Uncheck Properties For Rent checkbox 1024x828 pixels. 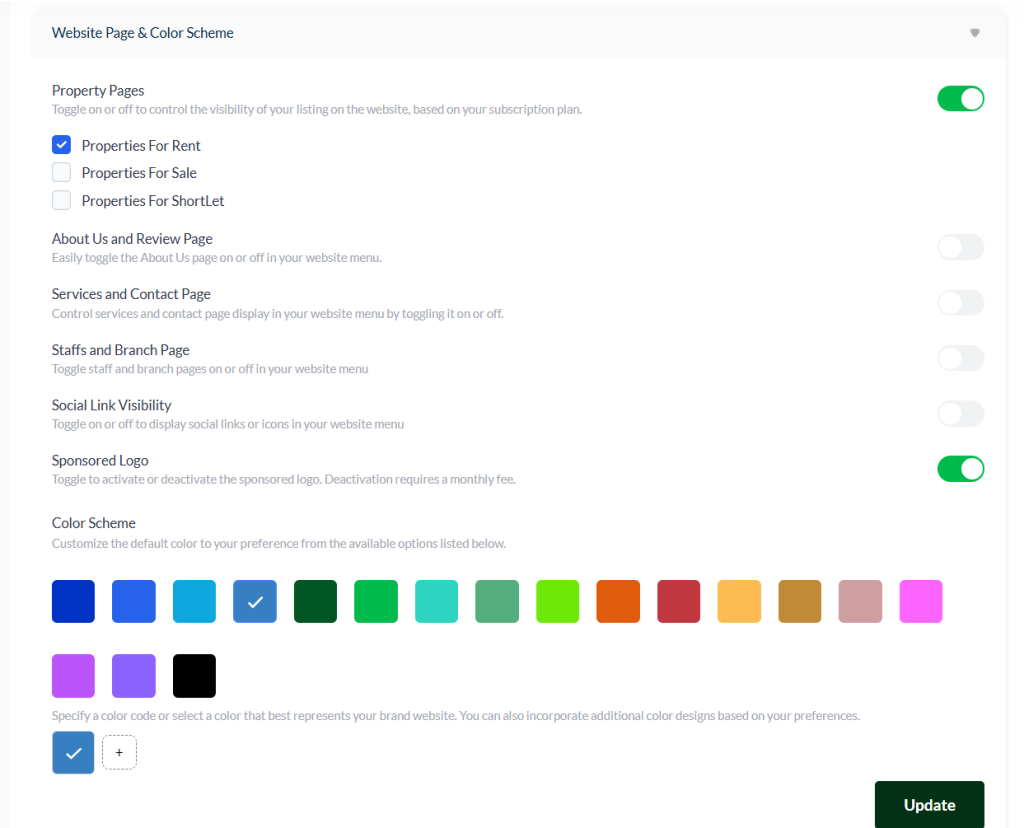tap(62, 145)
